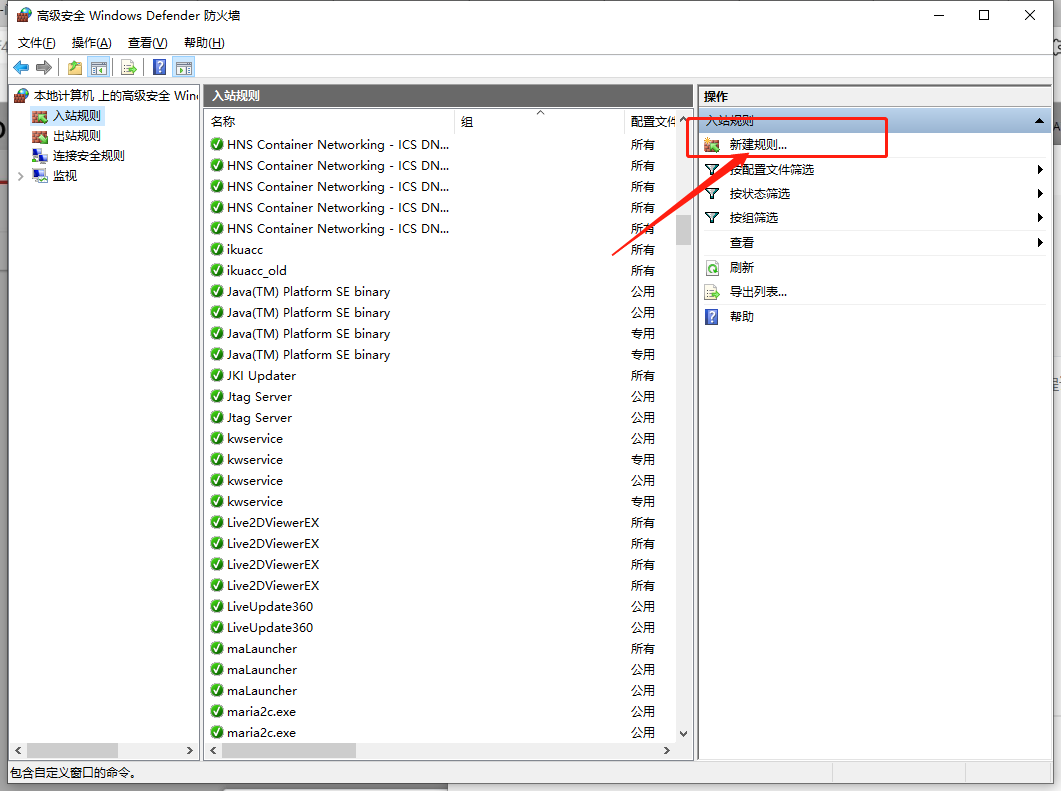Click the 入站规则 tree node icon
The image size is (1061, 791).
click(x=40, y=116)
